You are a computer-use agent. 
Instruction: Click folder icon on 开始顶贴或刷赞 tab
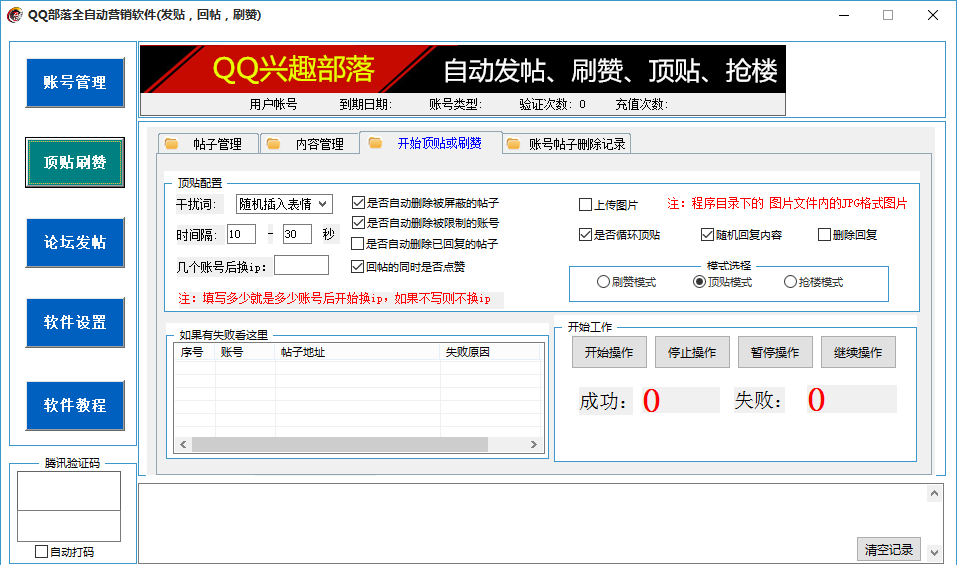[x=375, y=142]
